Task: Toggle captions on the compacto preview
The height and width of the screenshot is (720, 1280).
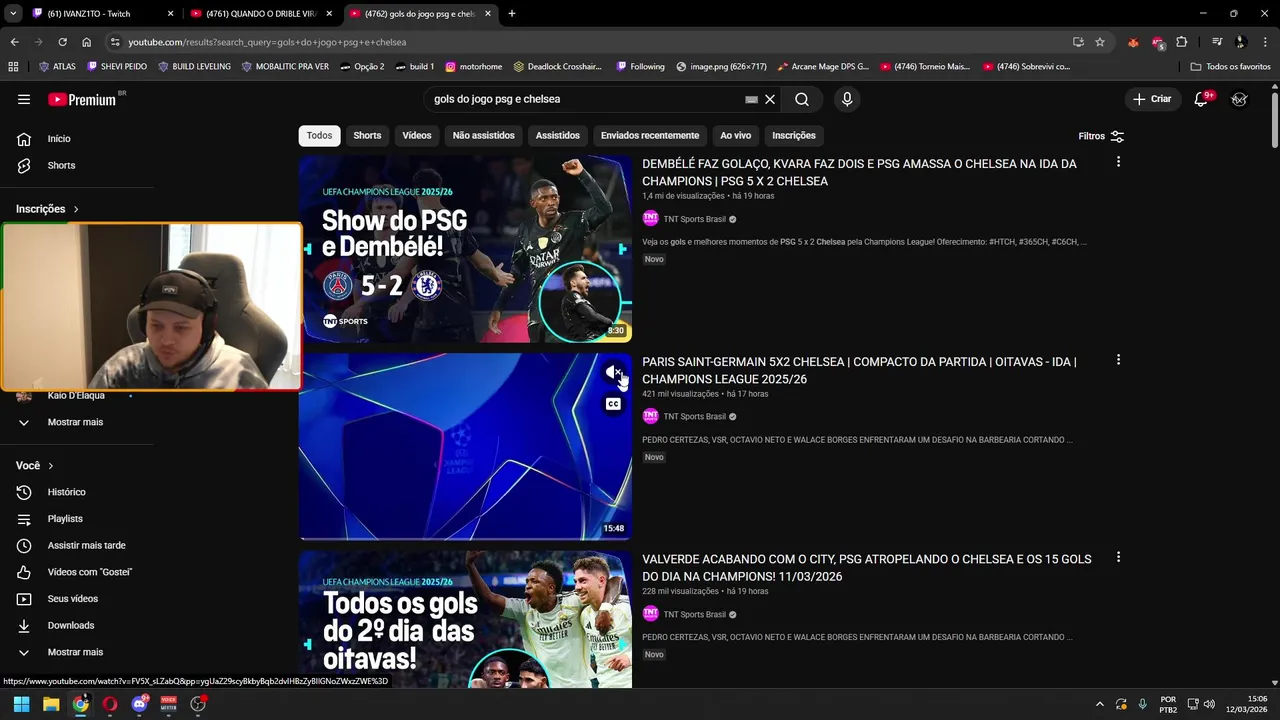Action: [613, 404]
